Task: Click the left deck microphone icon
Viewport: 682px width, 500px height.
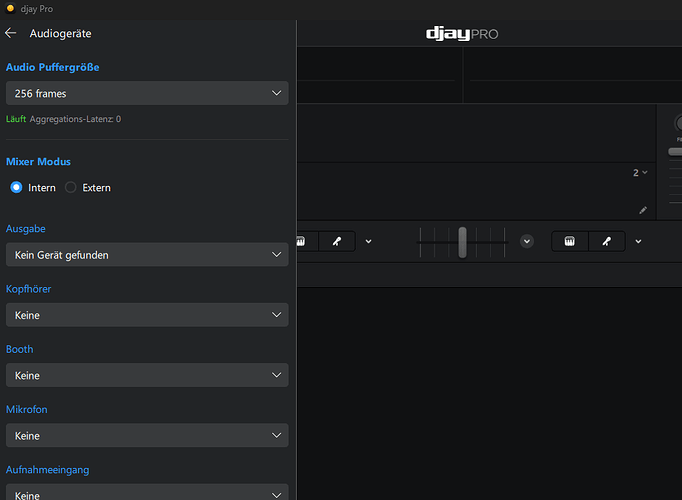Action: [x=337, y=241]
